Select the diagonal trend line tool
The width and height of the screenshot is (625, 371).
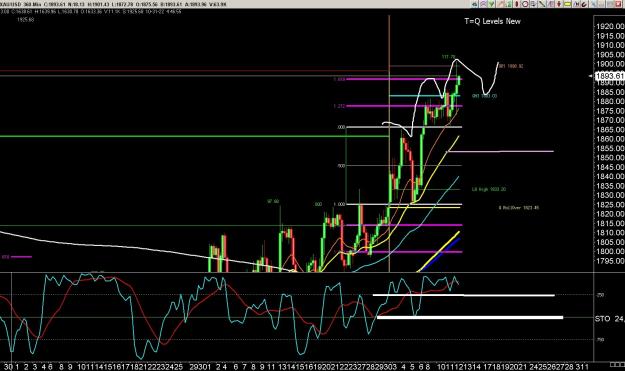point(541,4)
